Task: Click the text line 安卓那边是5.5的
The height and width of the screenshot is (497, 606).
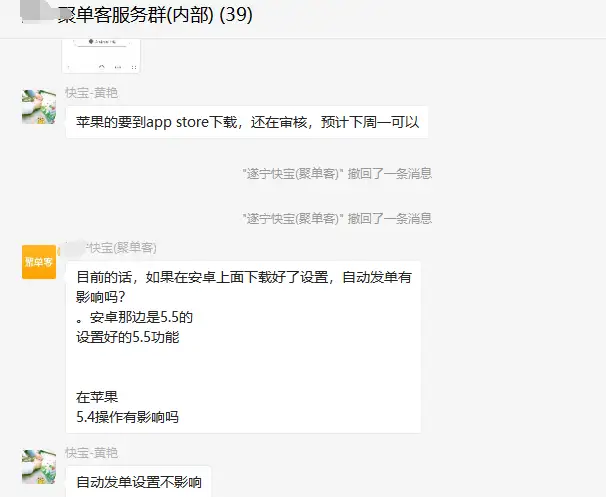Action: [x=134, y=317]
